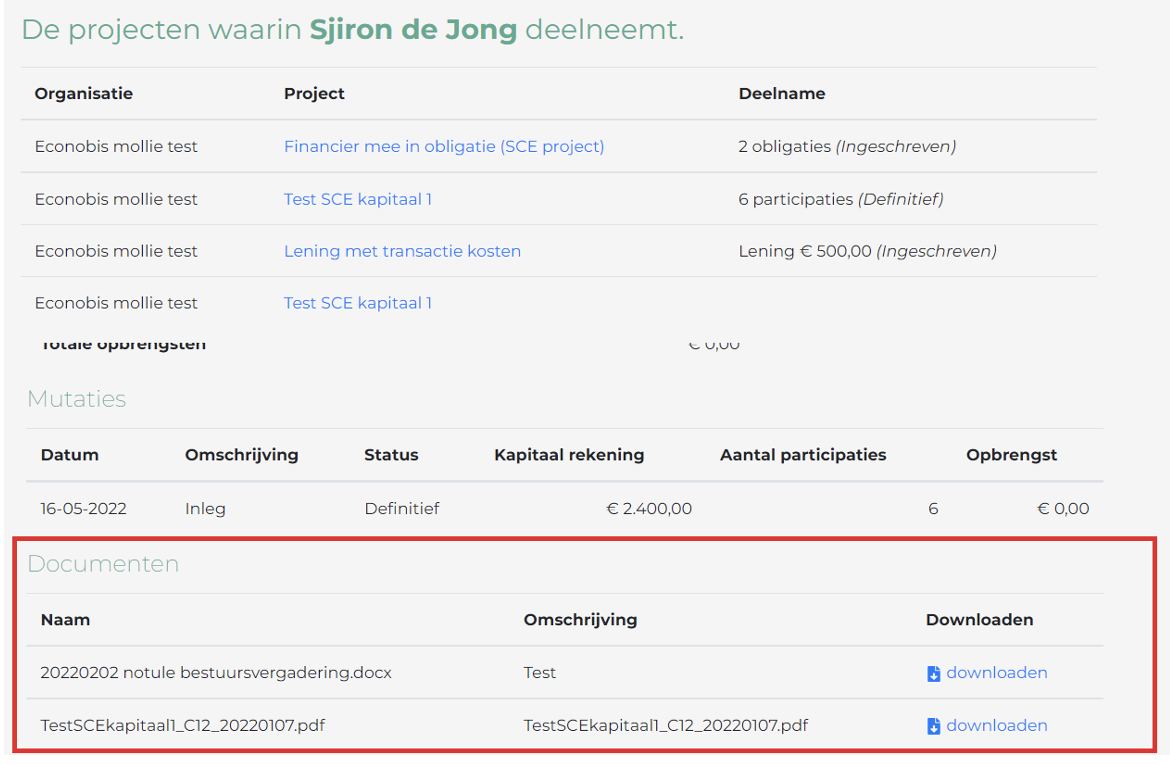The height and width of the screenshot is (764, 1170).
Task: Click the Organisatie column header
Action: (x=84, y=94)
